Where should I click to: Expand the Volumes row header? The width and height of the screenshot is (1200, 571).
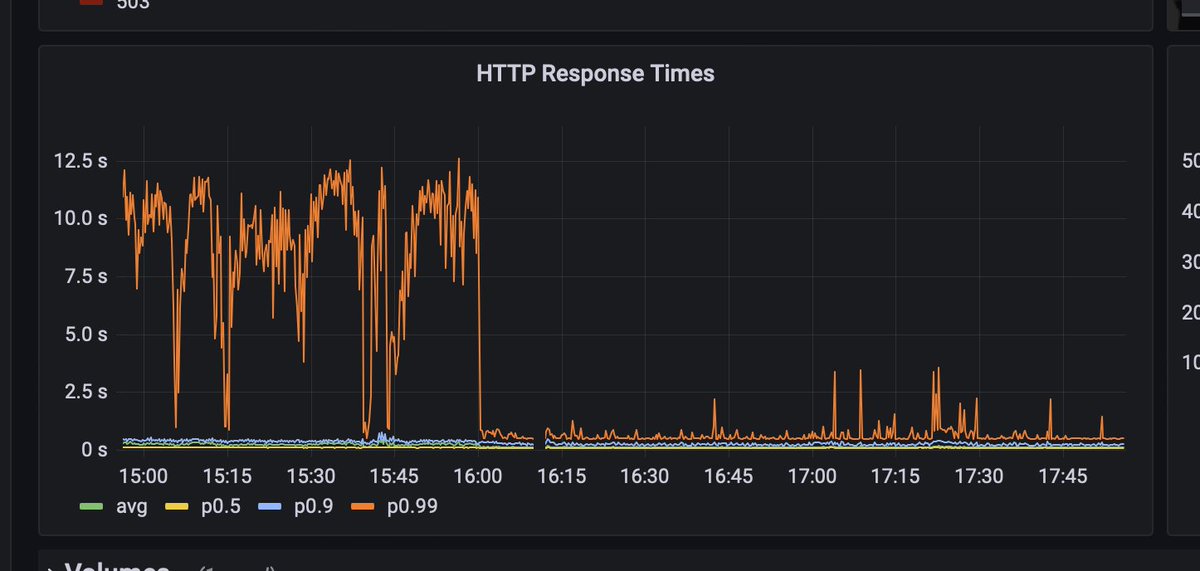click(x=115, y=566)
